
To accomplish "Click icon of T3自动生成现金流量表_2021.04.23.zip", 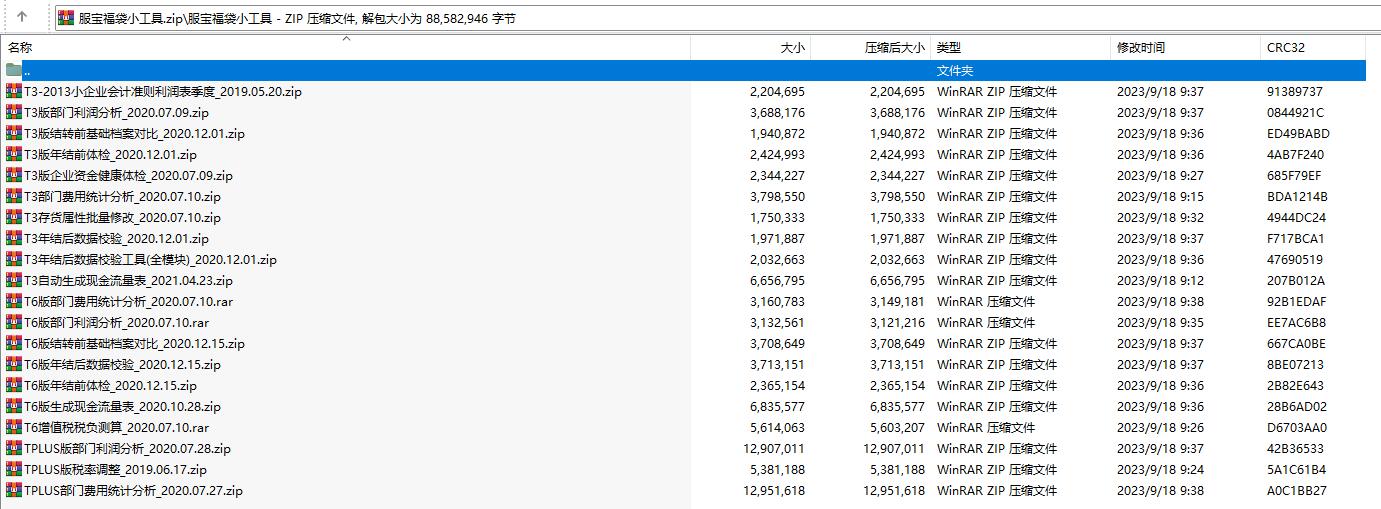I will (x=13, y=280).
